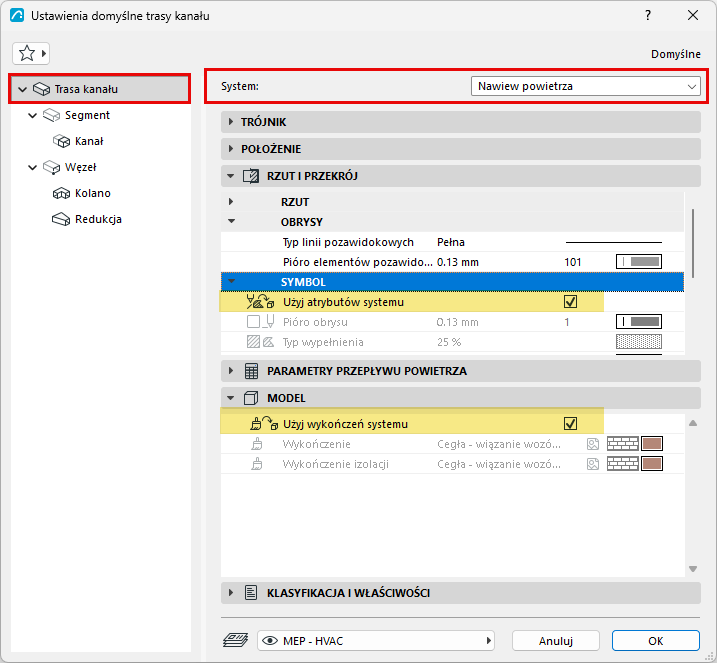The width and height of the screenshot is (717, 663).
Task: Click the Kolano elbow icon
Action: [61, 193]
